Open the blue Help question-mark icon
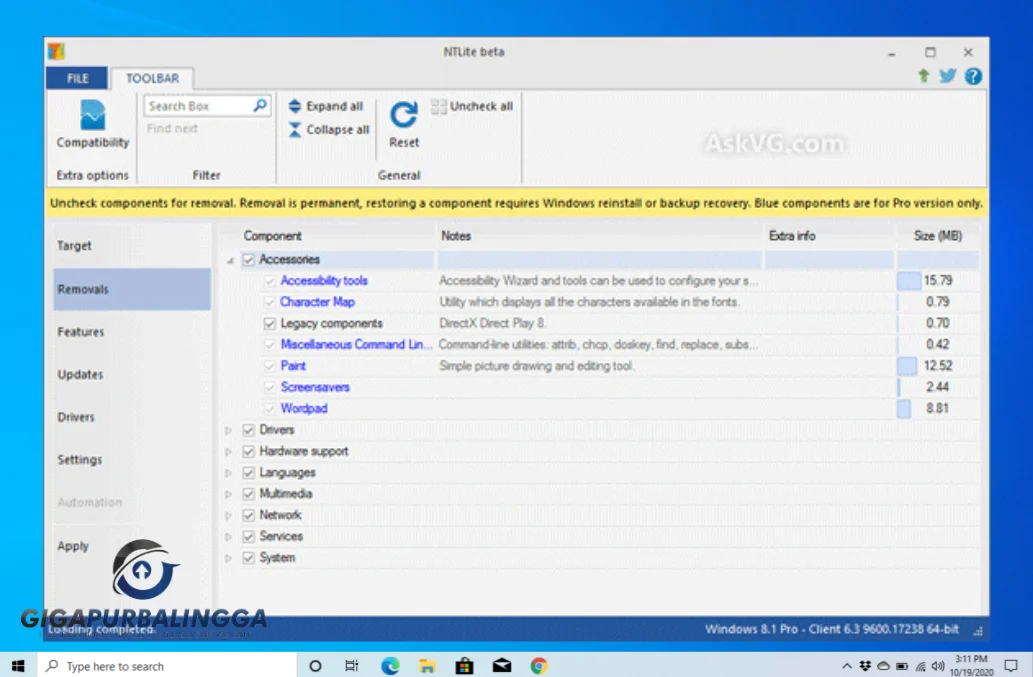This screenshot has width=1033, height=677. coord(973,76)
